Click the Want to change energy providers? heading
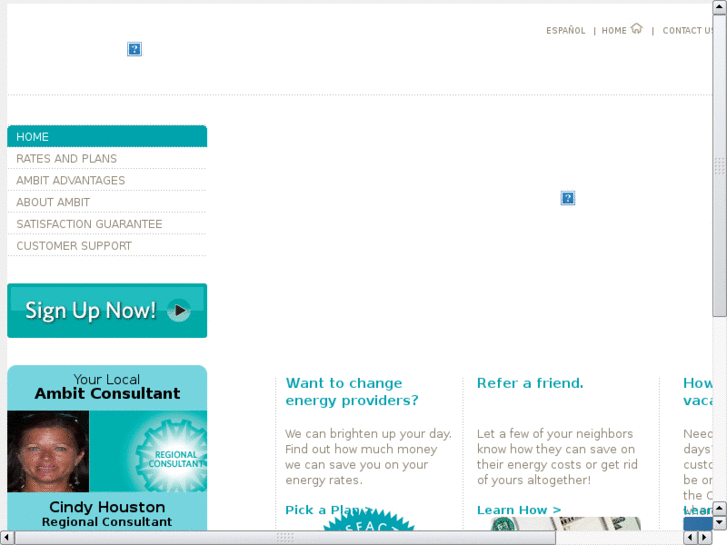 click(x=352, y=391)
